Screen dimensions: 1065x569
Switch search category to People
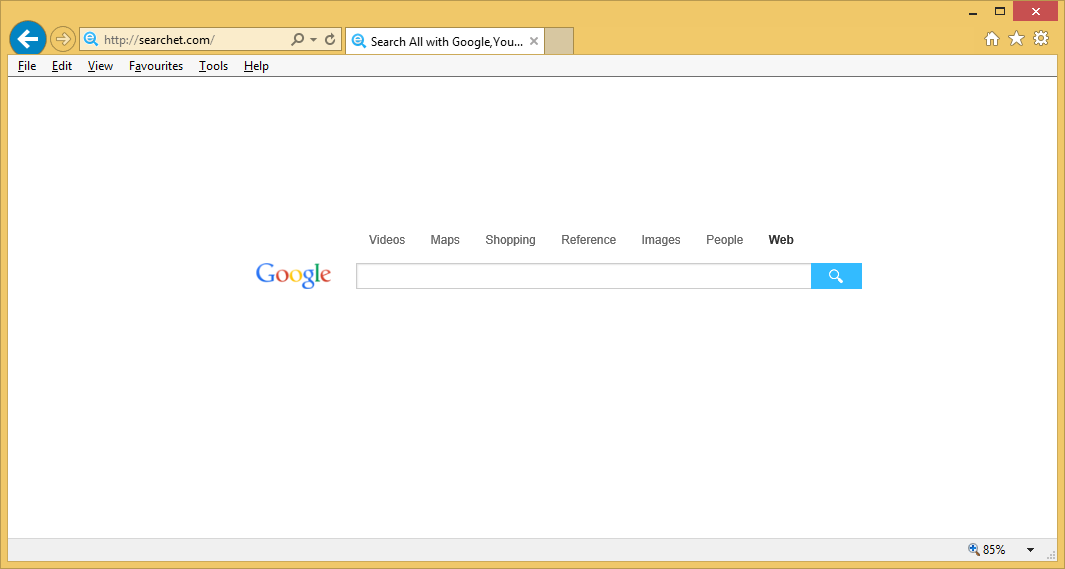[x=725, y=240]
